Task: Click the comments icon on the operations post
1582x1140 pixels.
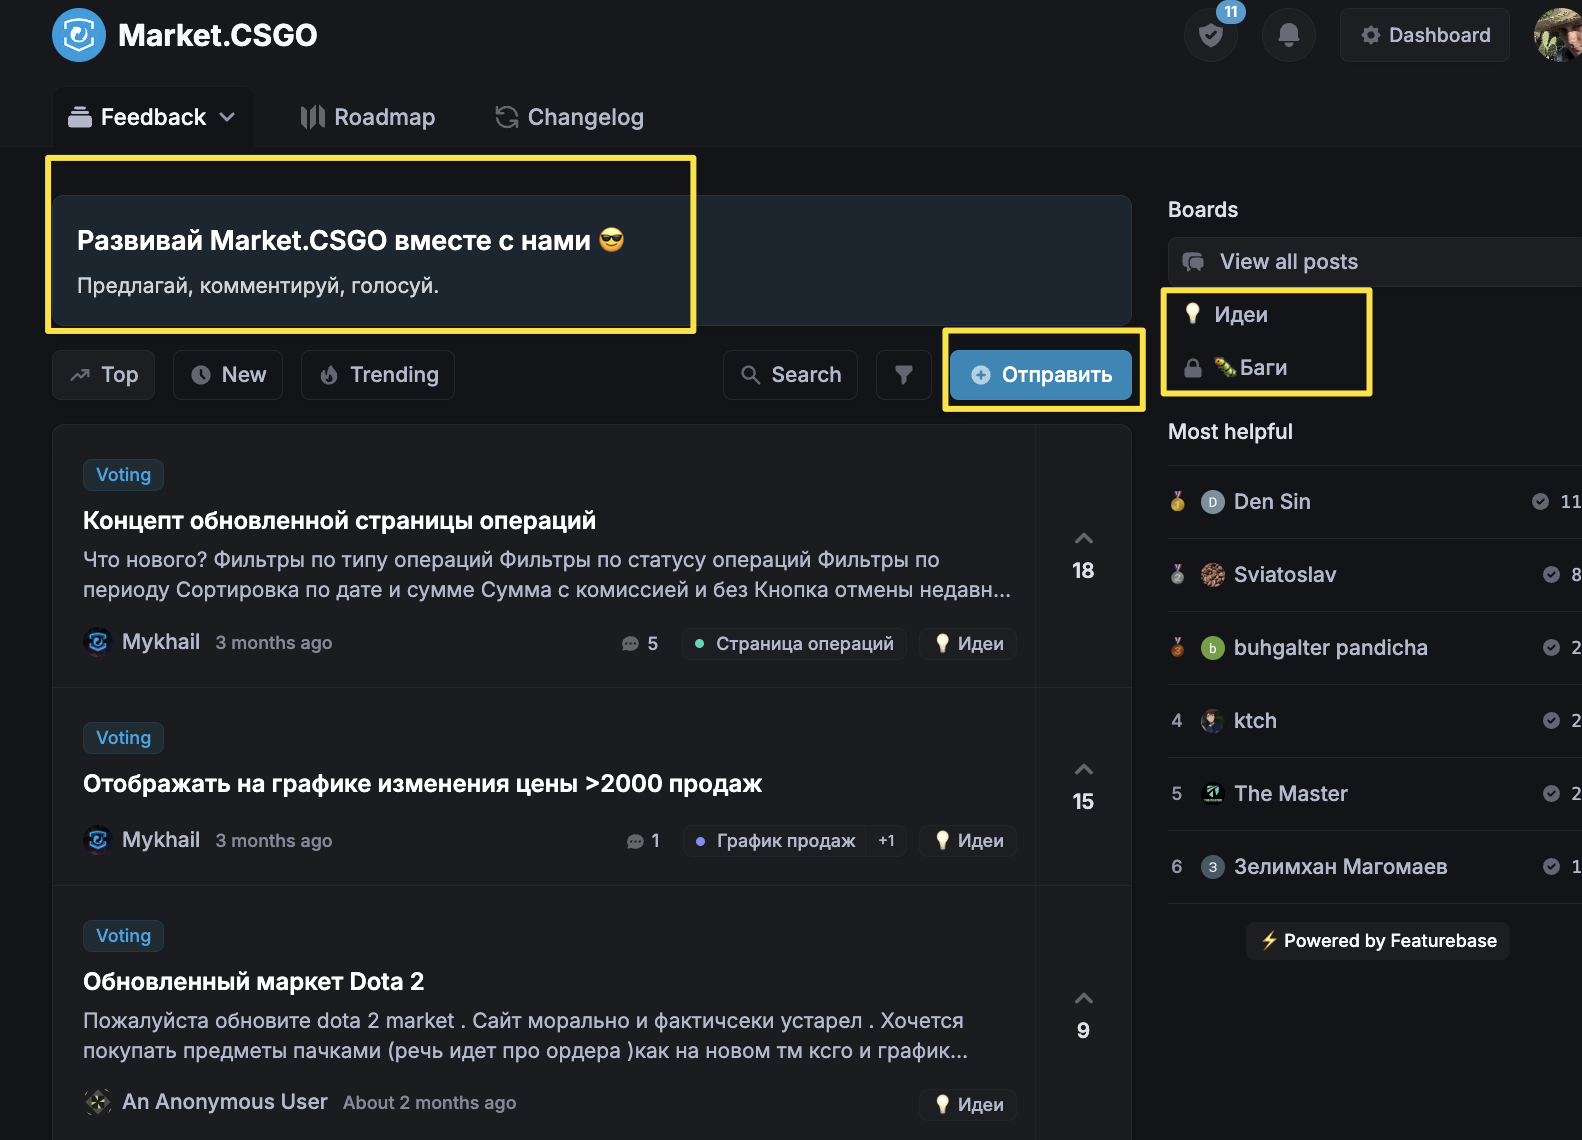Action: coord(630,644)
